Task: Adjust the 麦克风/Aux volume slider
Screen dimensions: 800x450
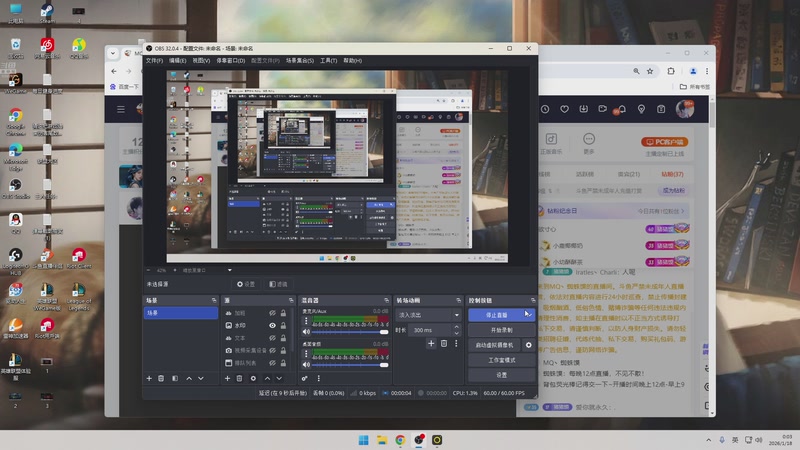Action: pos(350,332)
